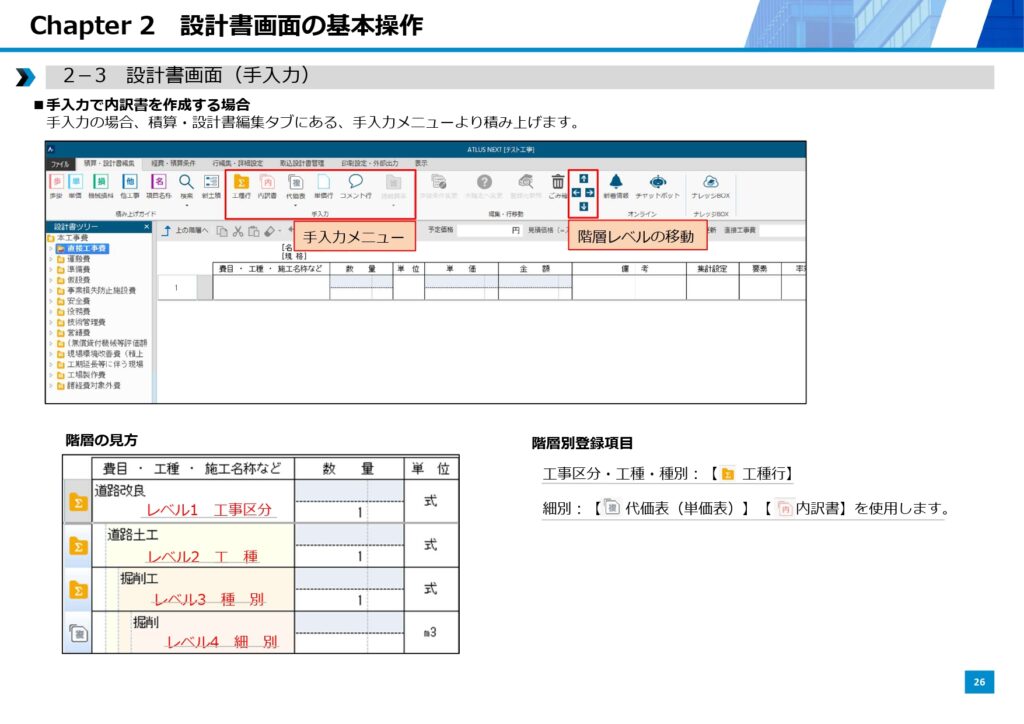Expand the 運搬費 tree node
The image size is (1024, 724).
point(51,258)
